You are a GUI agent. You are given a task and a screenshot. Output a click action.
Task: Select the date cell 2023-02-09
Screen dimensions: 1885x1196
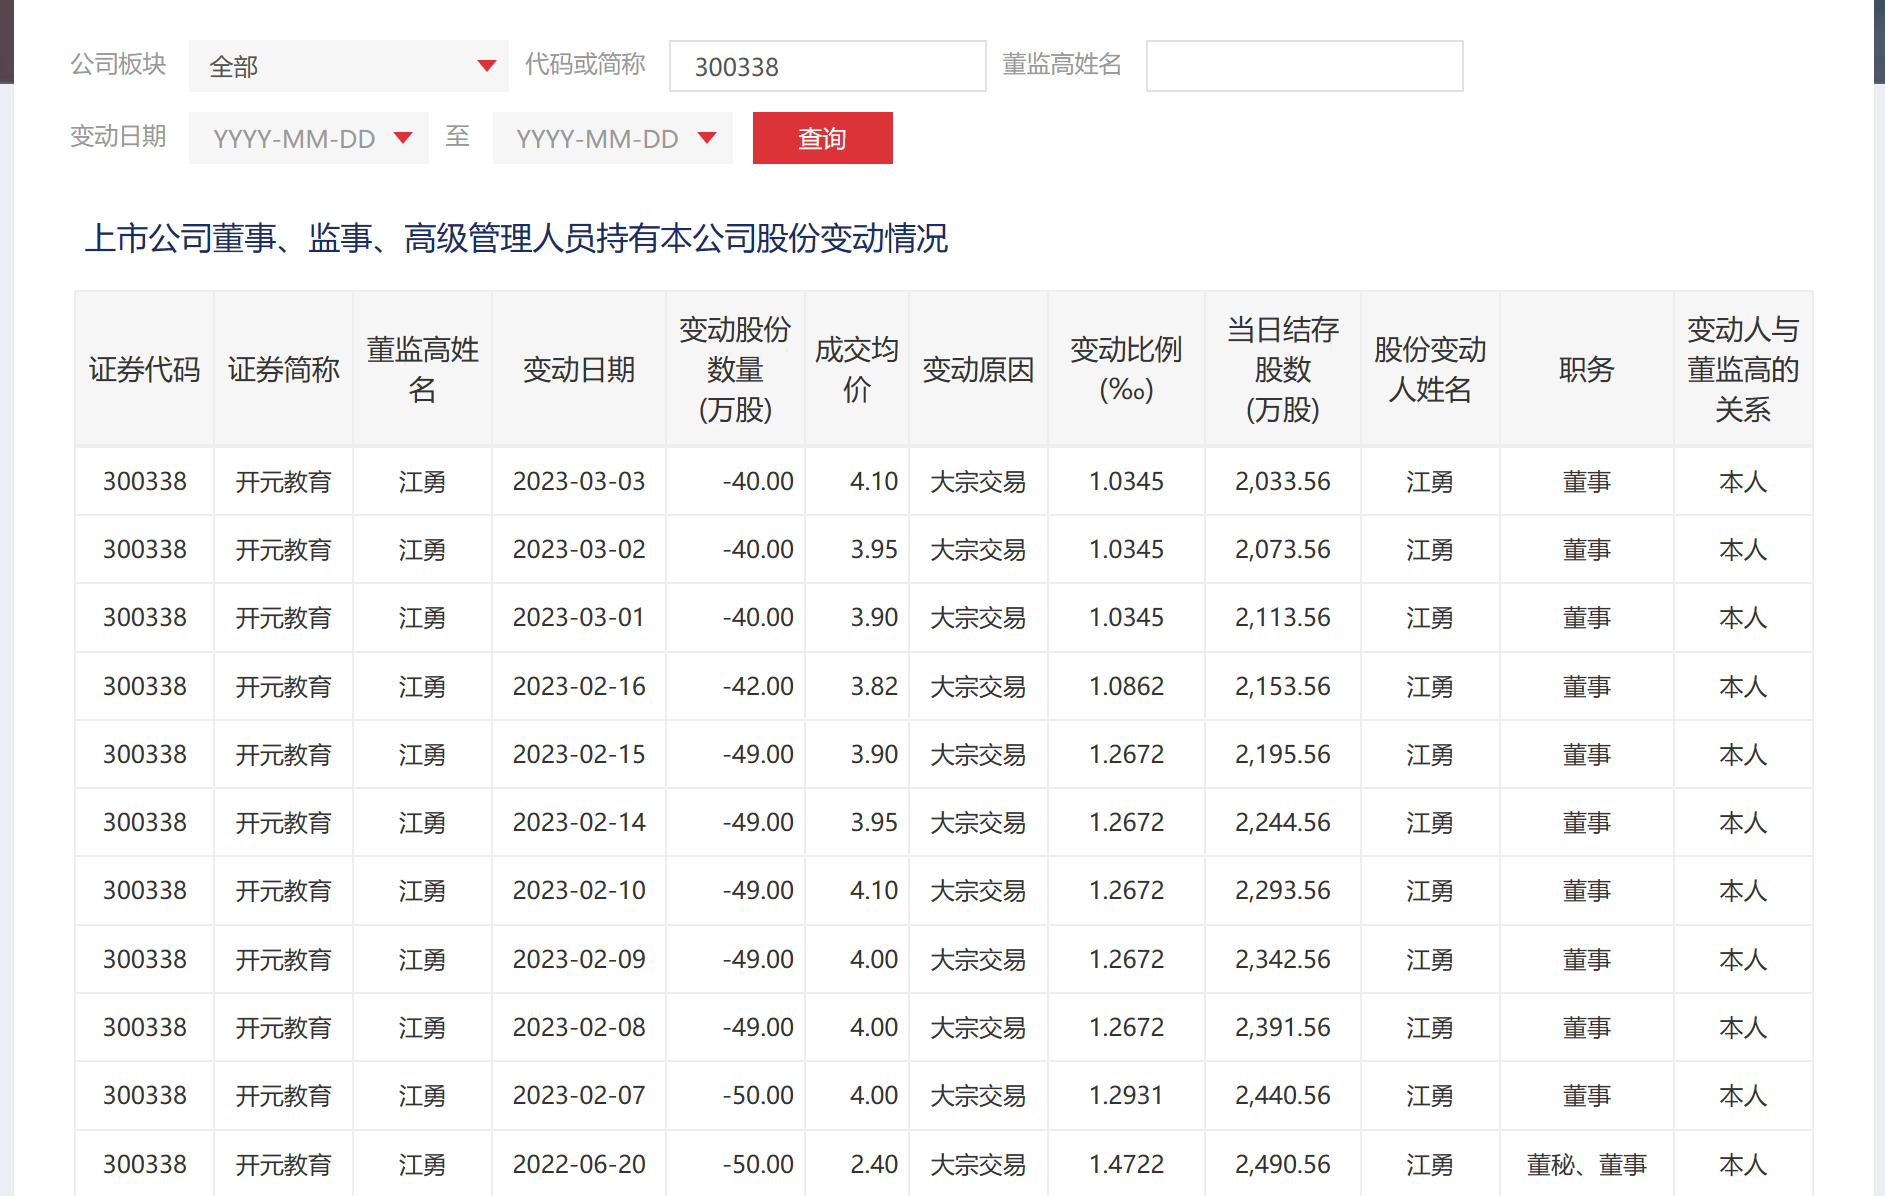(579, 959)
